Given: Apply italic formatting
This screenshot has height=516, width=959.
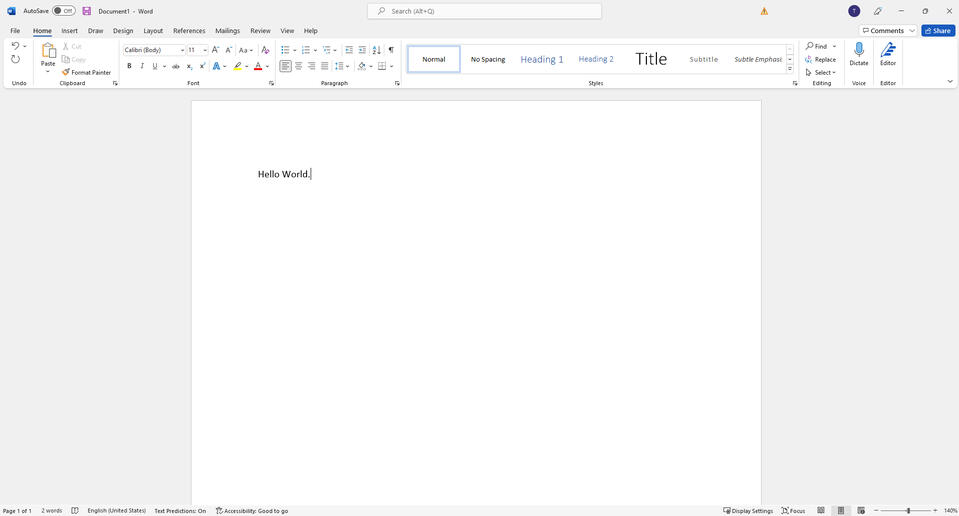Looking at the screenshot, I should (x=142, y=66).
